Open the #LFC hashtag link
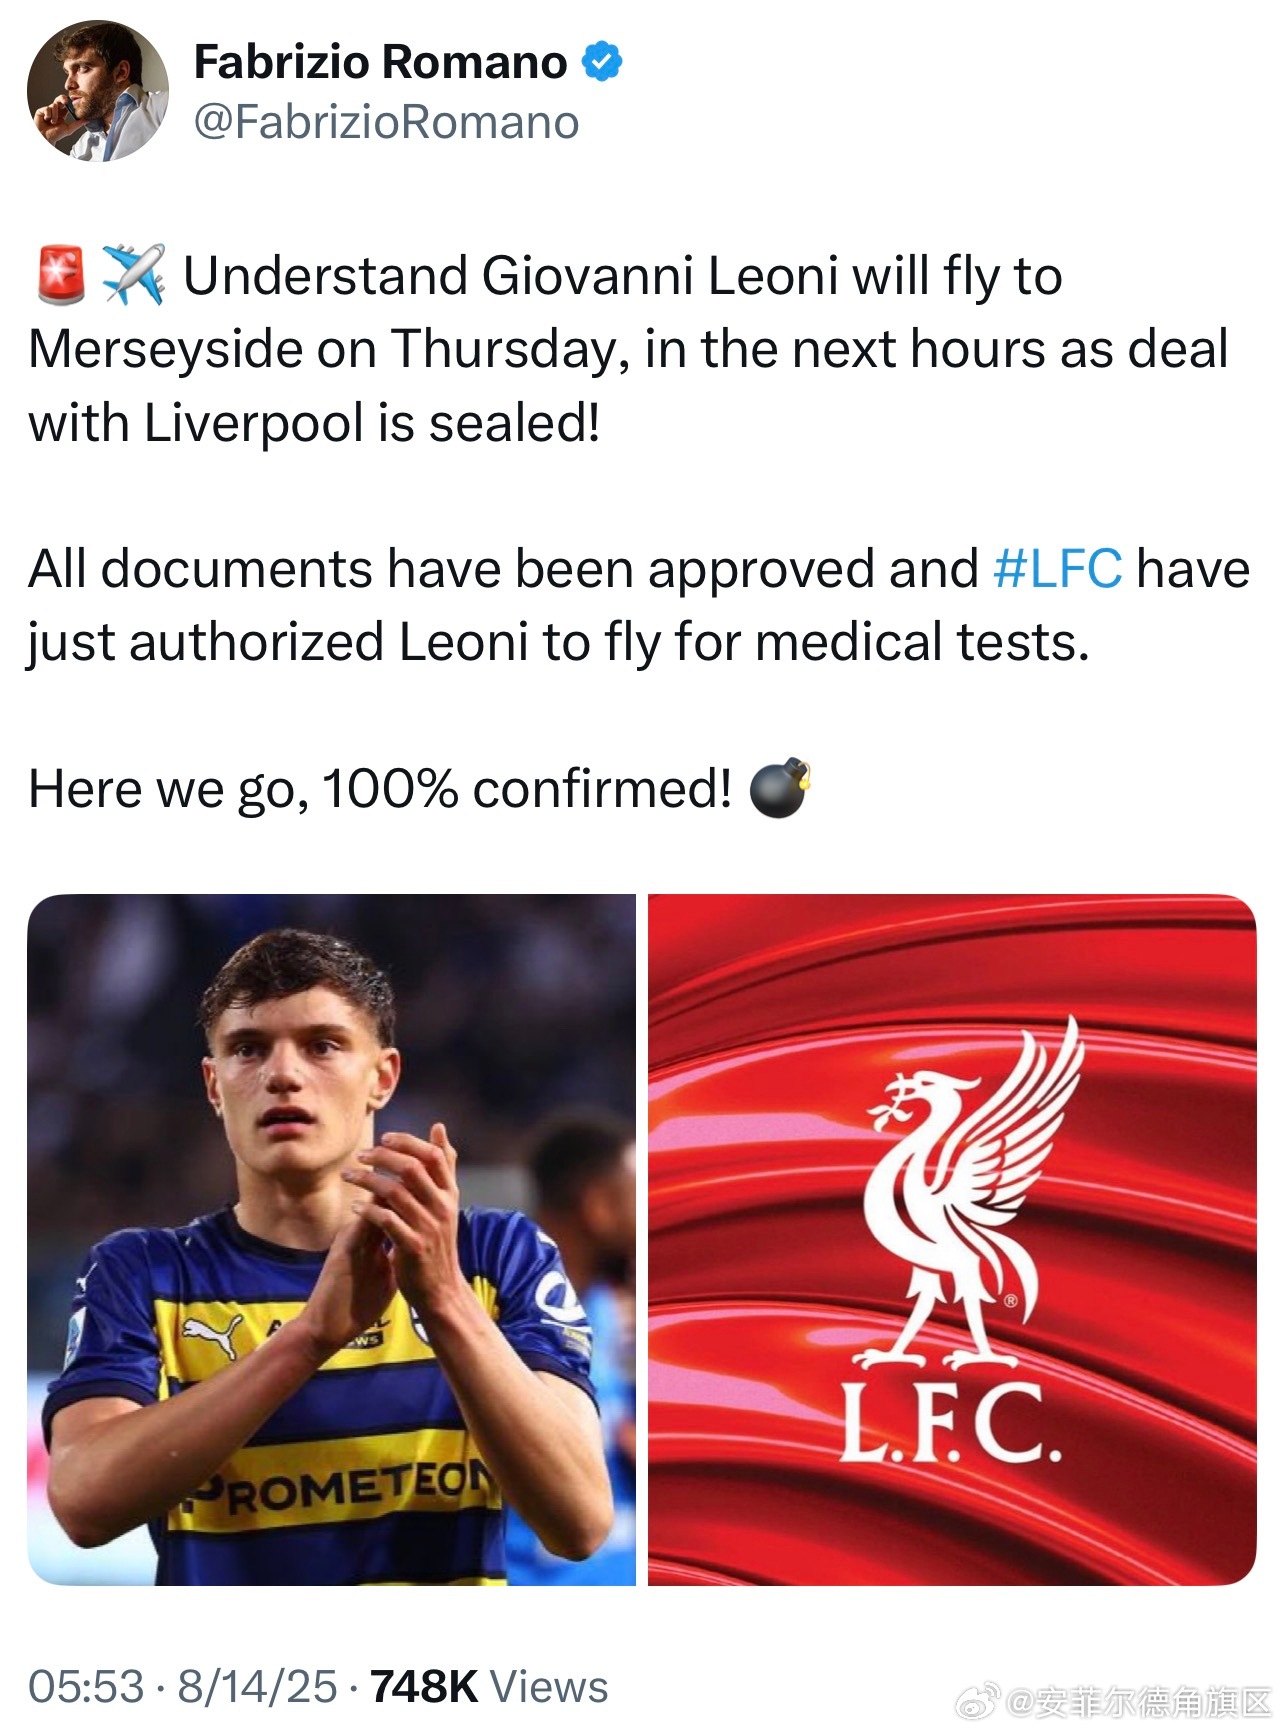 point(1058,569)
